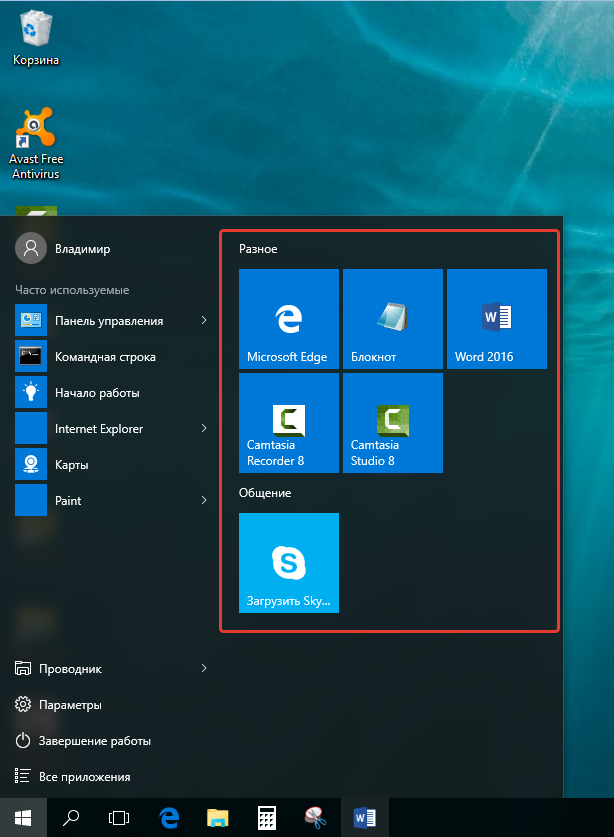
Task: Switch to Word on the taskbar
Action: click(365, 817)
